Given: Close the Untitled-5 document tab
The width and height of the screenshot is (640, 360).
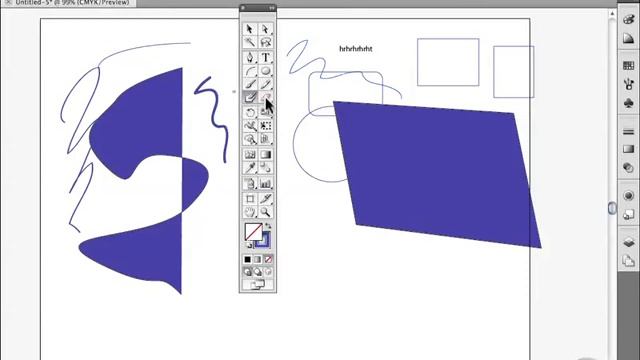Looking at the screenshot, I should [8, 2].
